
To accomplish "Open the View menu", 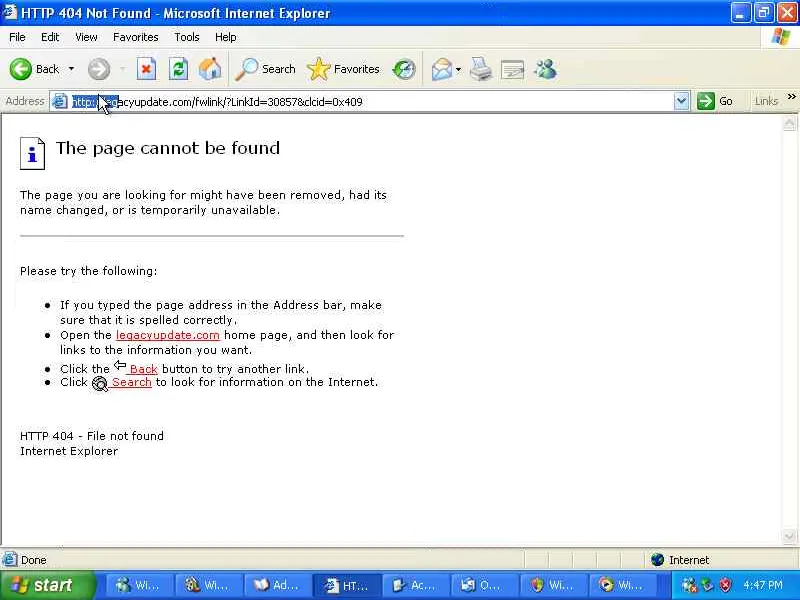I will tap(86, 37).
